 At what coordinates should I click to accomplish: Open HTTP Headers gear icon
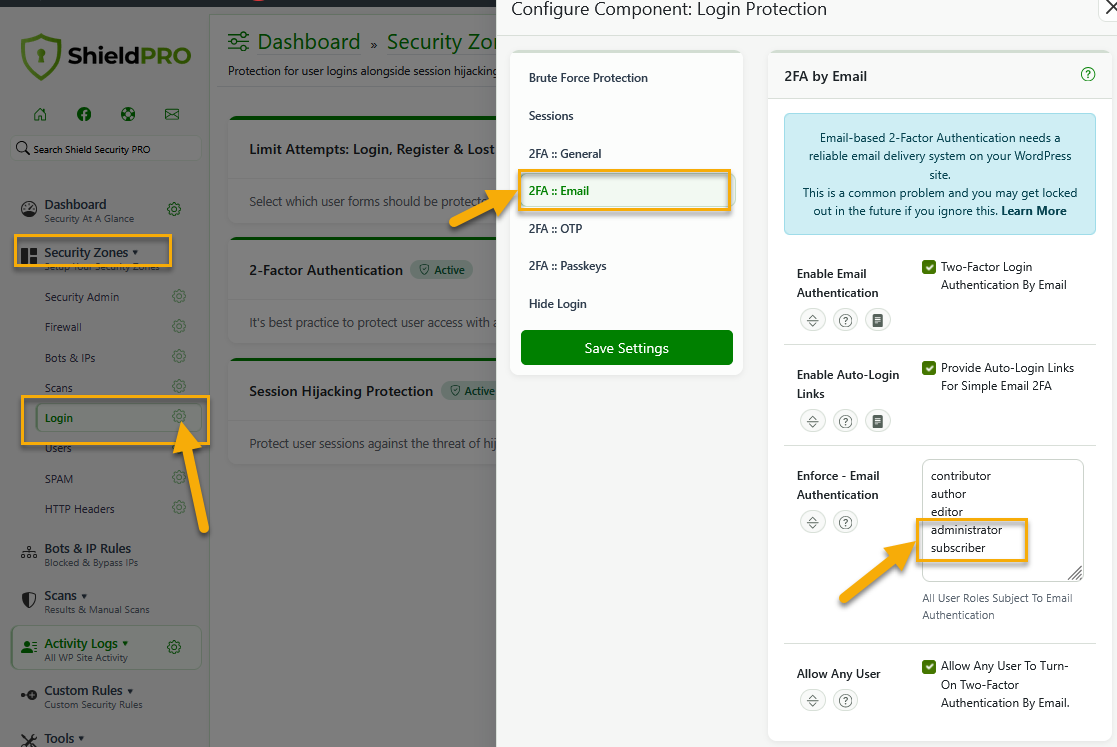click(x=179, y=507)
